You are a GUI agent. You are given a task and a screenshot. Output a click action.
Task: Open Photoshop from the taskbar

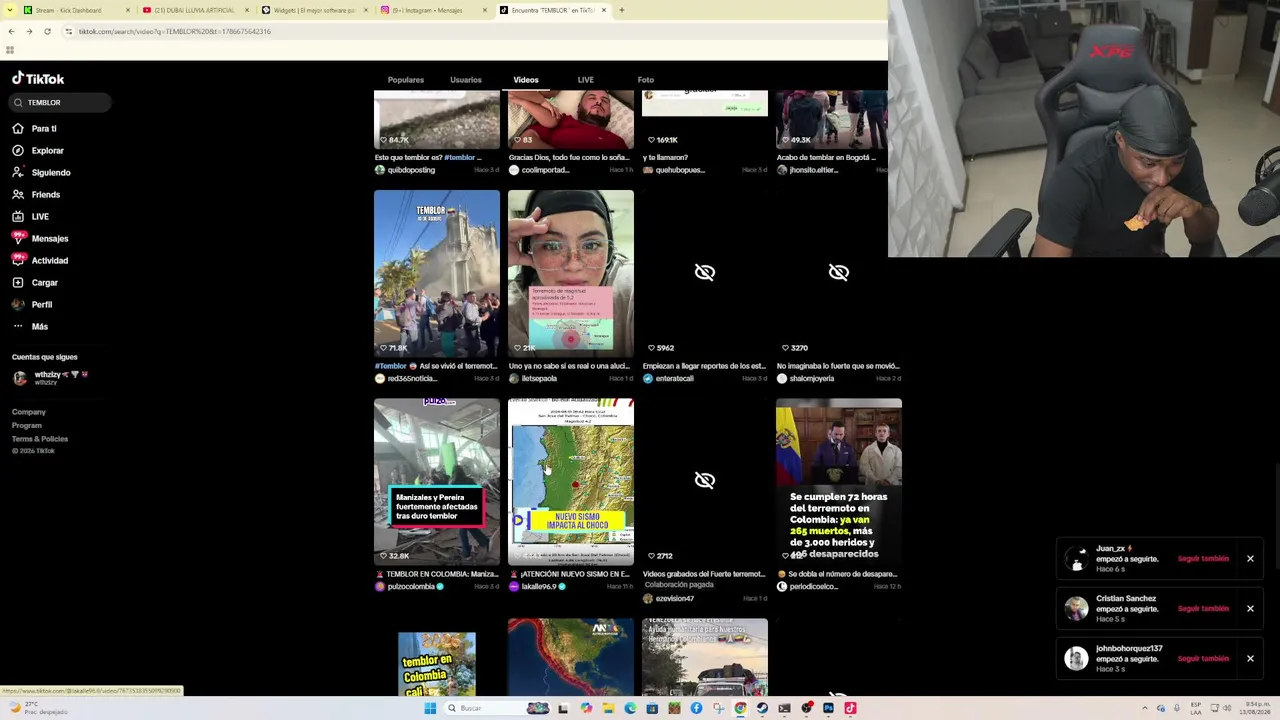click(x=828, y=708)
